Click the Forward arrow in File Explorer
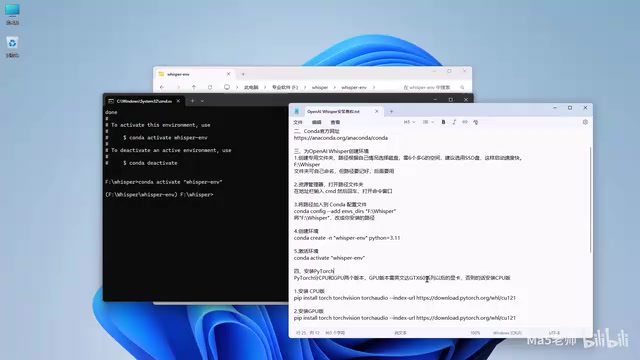The width and height of the screenshot is (640, 360). (178, 87)
